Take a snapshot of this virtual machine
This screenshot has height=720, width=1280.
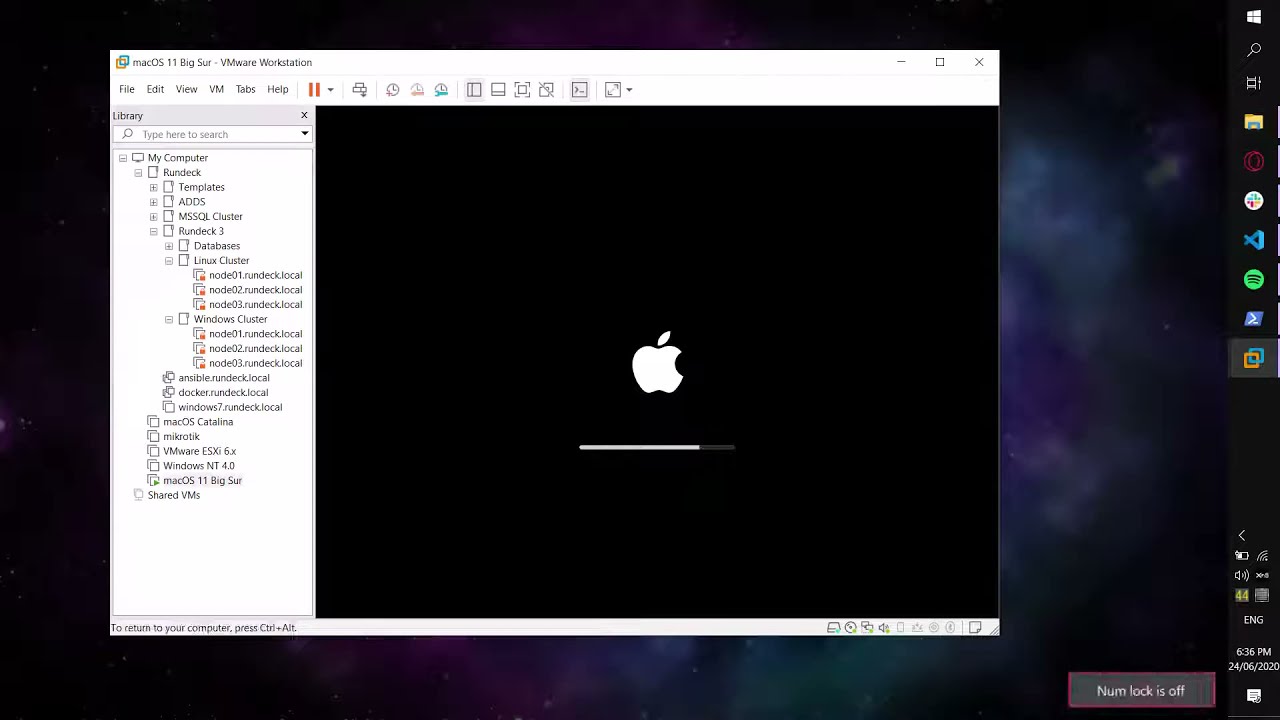(x=393, y=90)
